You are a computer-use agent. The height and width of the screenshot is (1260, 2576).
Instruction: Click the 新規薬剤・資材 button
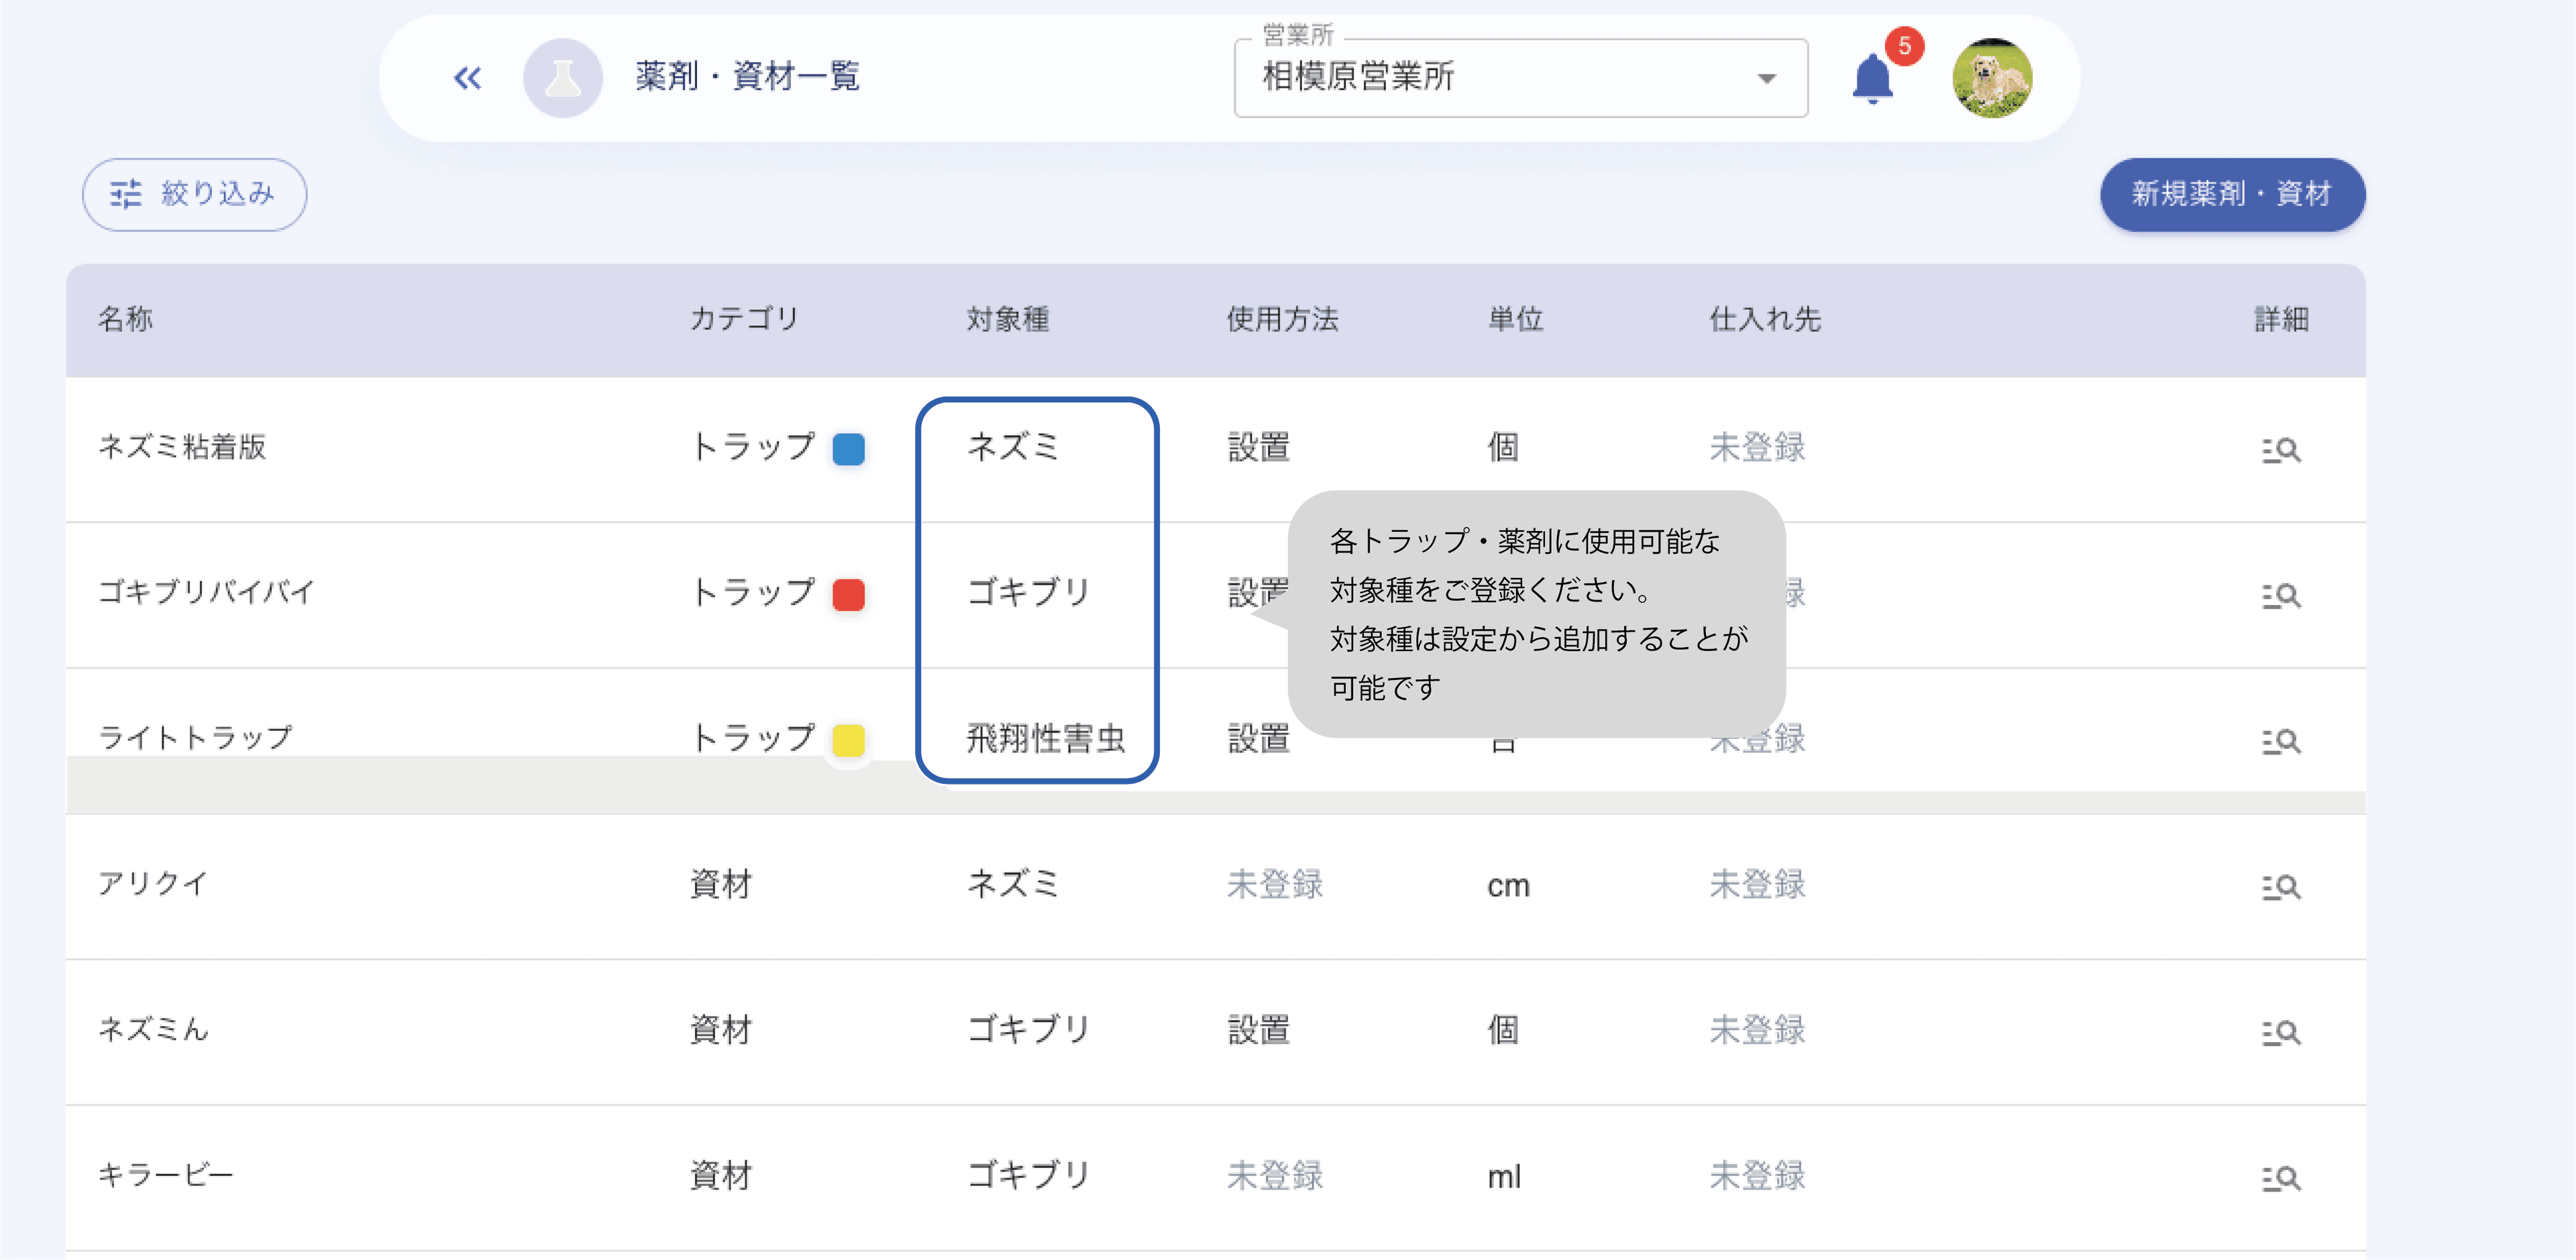(2232, 194)
